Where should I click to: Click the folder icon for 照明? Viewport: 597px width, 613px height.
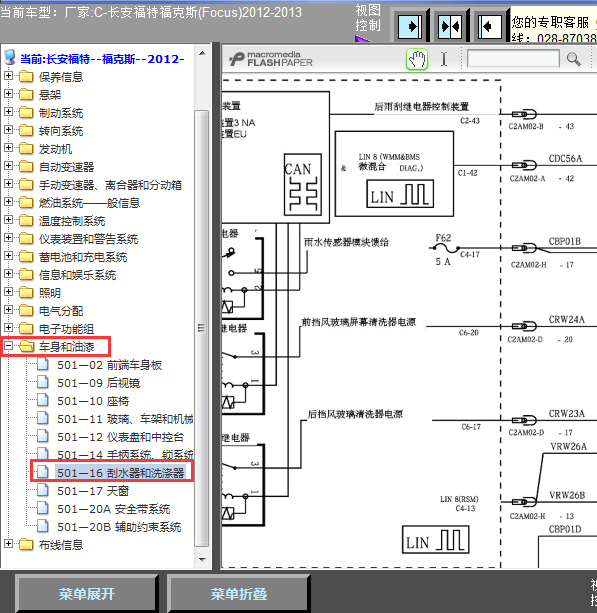26,292
